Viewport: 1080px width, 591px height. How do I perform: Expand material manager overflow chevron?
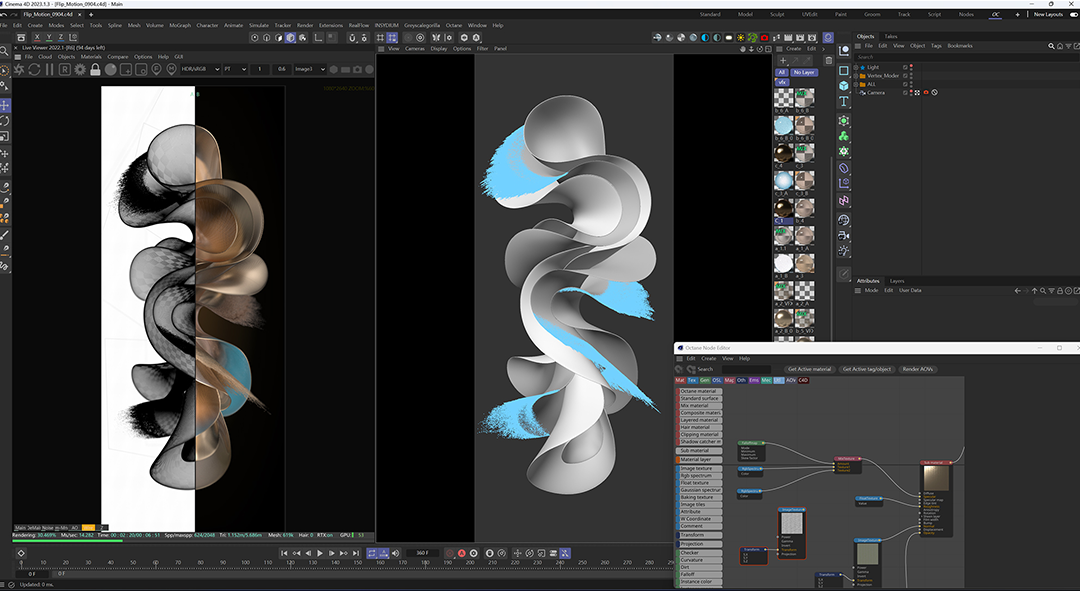coord(823,49)
